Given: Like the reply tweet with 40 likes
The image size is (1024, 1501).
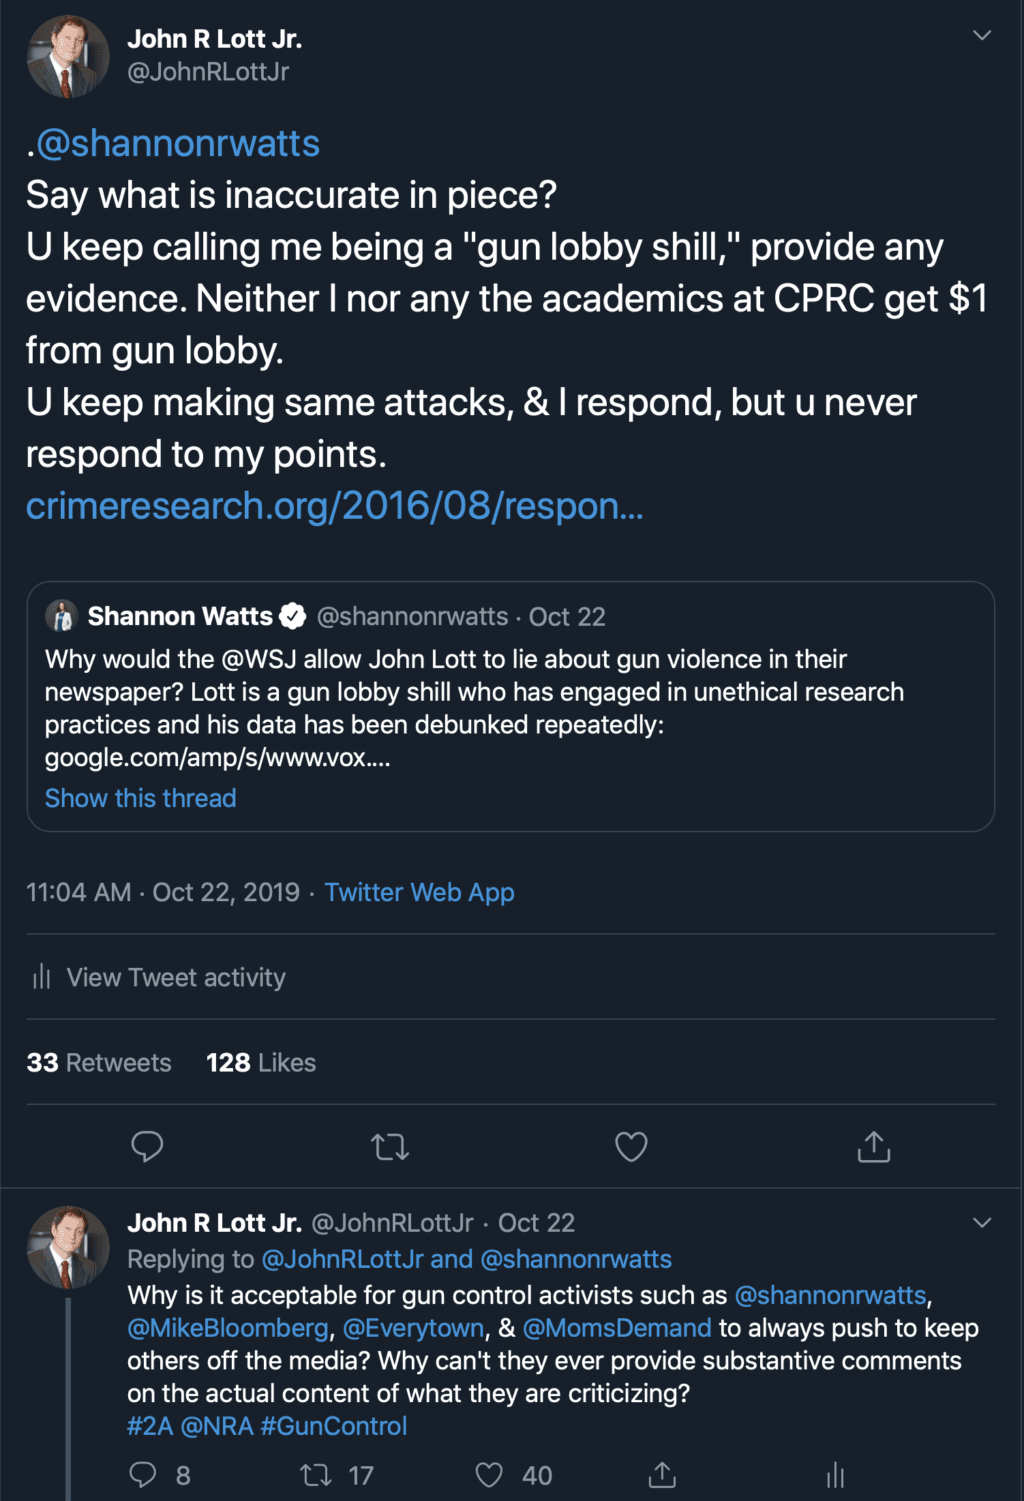Looking at the screenshot, I should click(489, 1475).
